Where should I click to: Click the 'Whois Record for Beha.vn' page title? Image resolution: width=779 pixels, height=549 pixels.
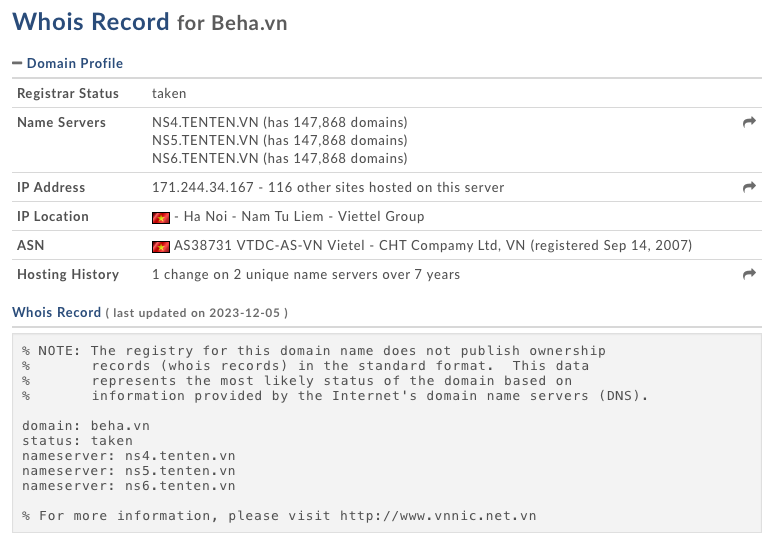(x=150, y=22)
